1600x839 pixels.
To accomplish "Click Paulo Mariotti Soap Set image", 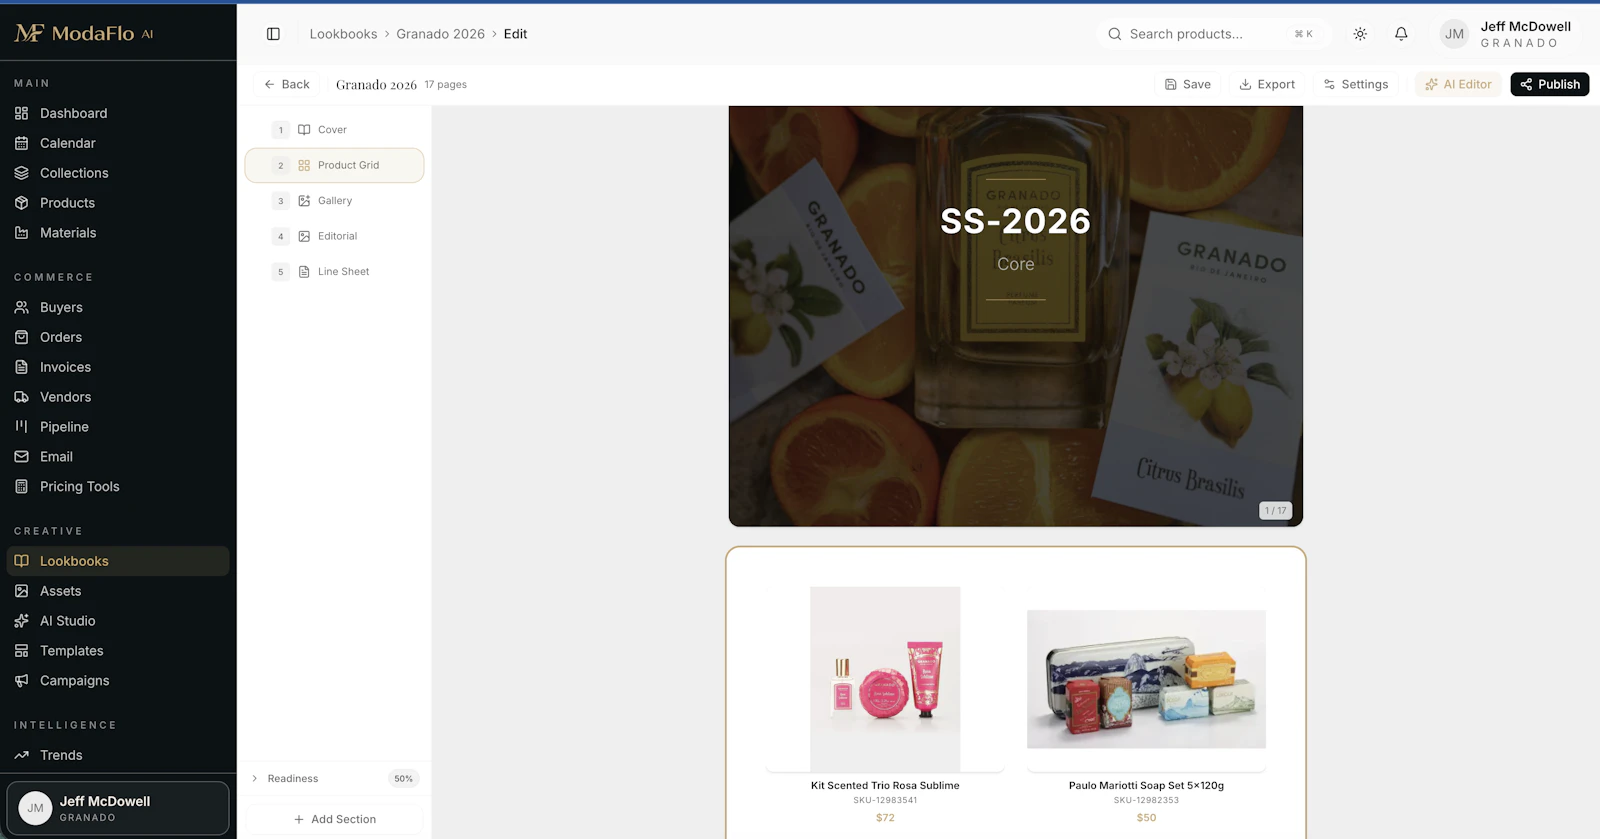I will pyautogui.click(x=1146, y=679).
